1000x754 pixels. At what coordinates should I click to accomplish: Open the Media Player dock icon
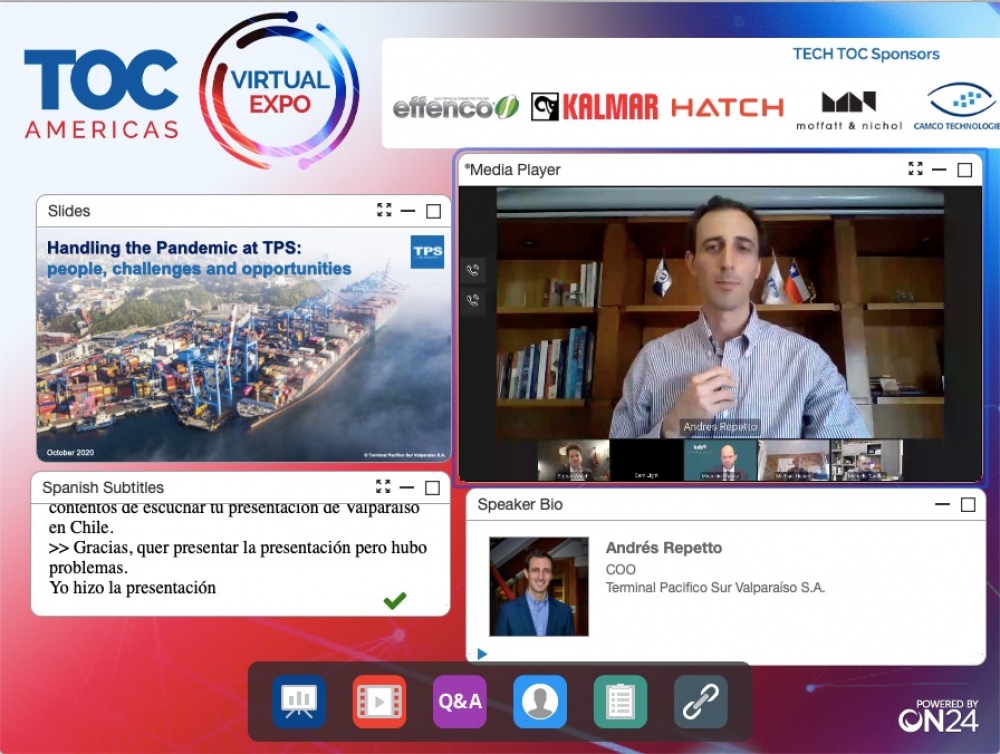379,701
